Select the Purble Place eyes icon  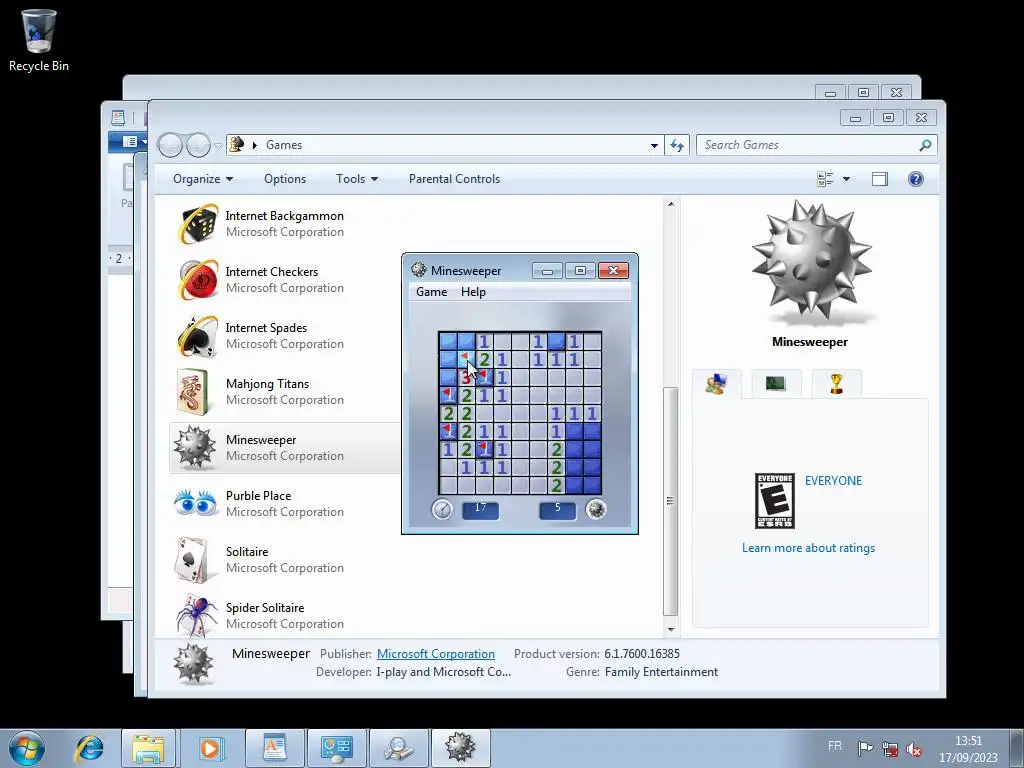196,504
